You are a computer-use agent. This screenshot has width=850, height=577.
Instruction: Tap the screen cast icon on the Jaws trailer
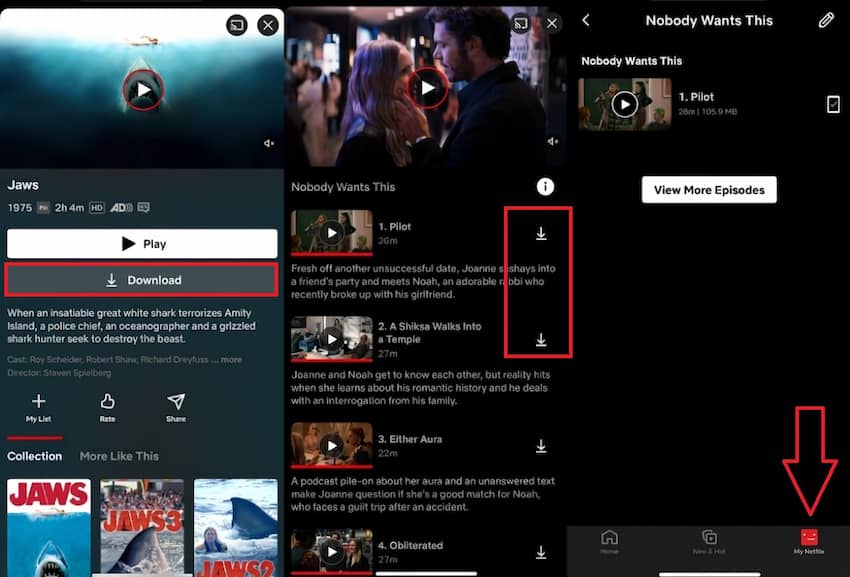pyautogui.click(x=238, y=25)
